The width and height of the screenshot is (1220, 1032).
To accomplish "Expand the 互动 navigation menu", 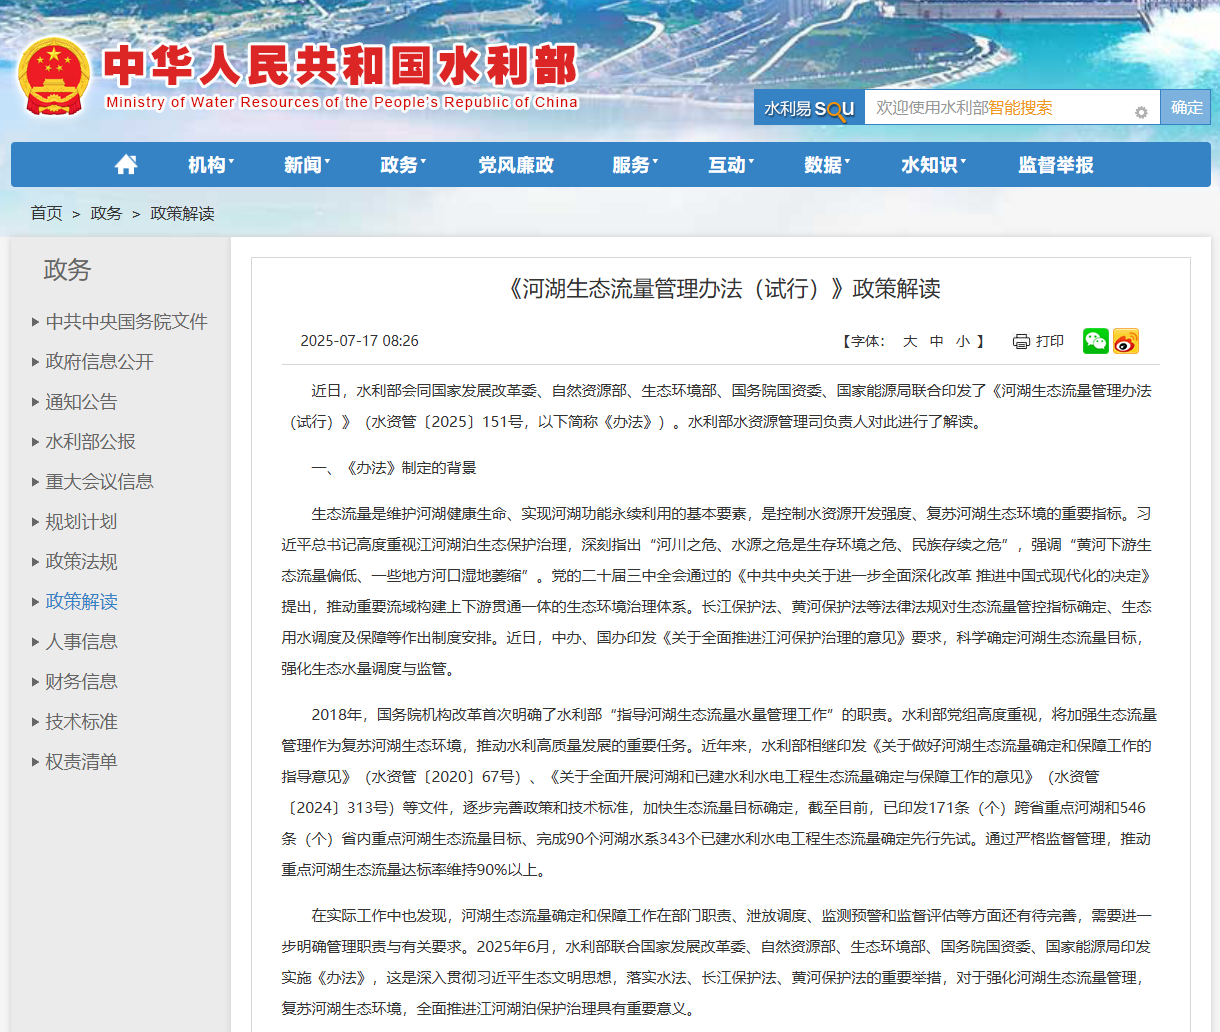I will [x=731, y=165].
